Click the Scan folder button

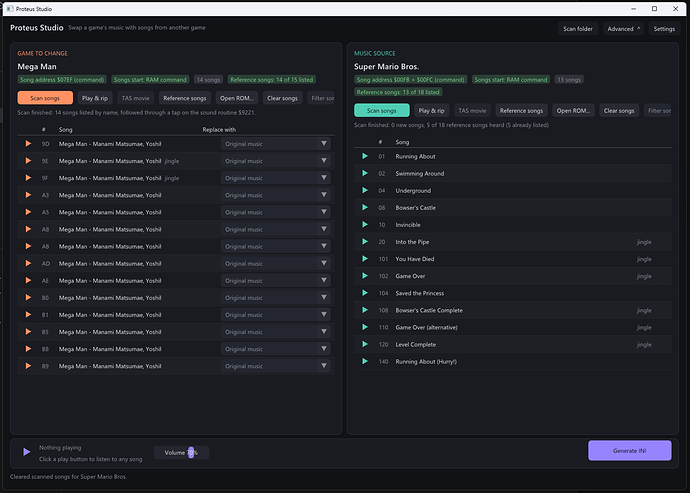(578, 29)
